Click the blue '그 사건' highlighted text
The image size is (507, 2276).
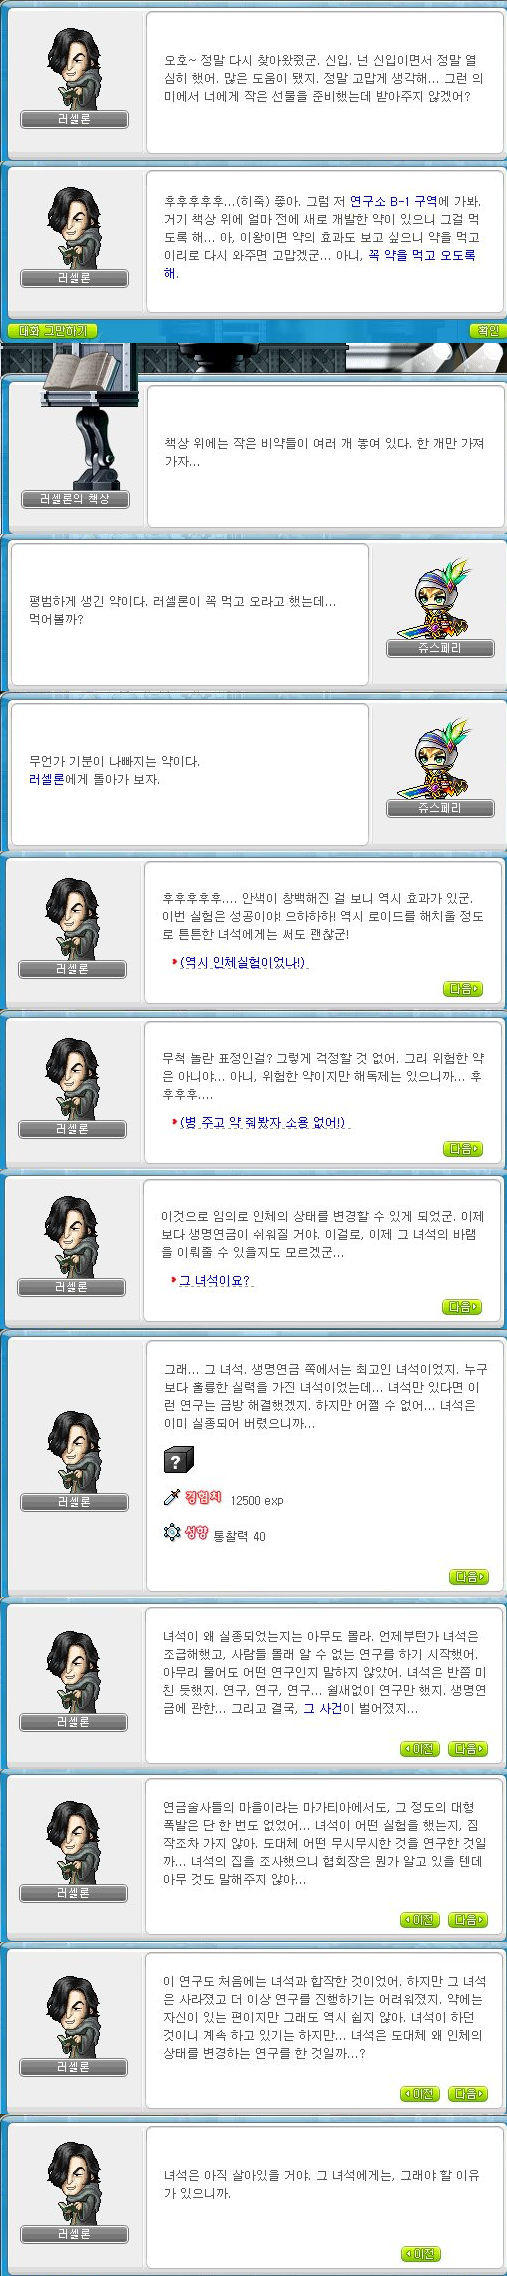(322, 1708)
